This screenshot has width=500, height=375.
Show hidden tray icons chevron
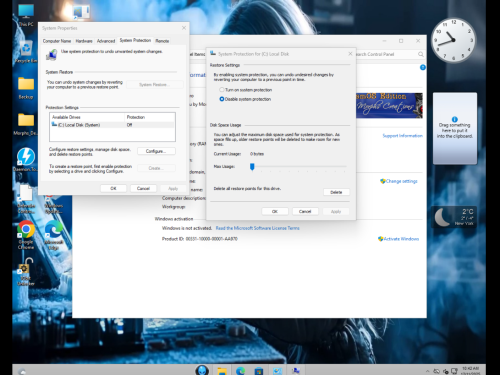click(427, 371)
